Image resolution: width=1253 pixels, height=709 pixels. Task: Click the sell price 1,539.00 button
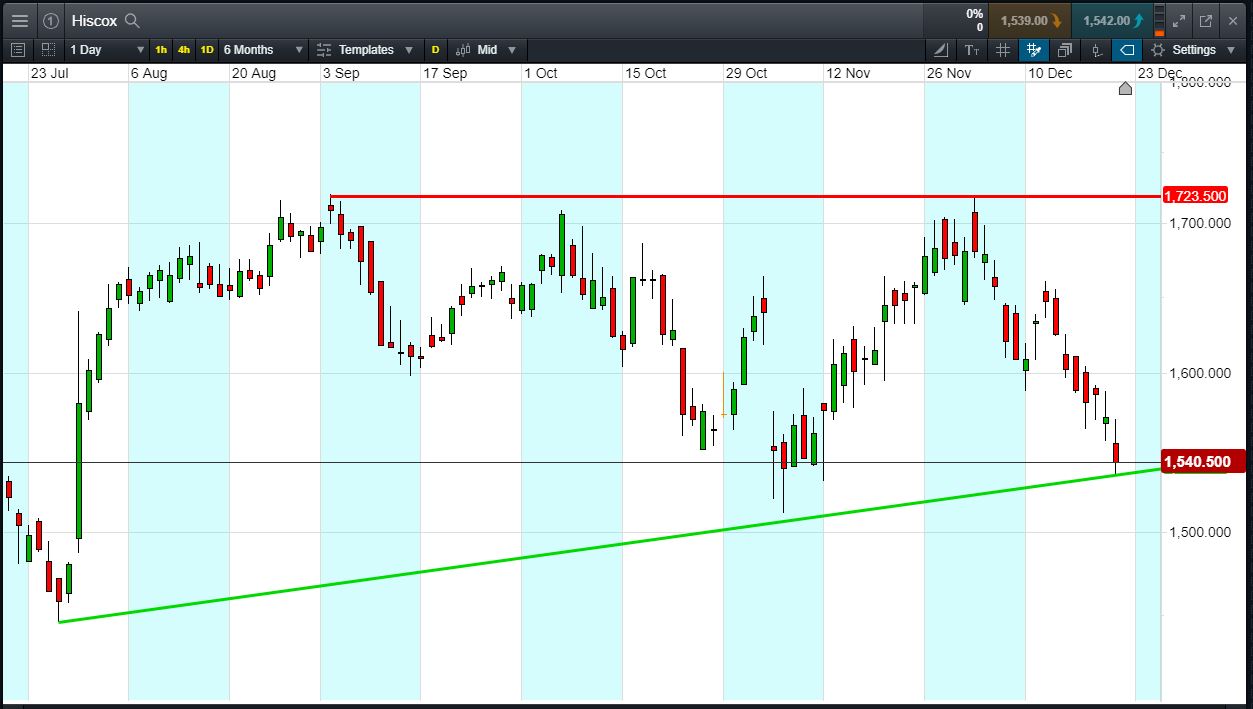coord(1029,20)
